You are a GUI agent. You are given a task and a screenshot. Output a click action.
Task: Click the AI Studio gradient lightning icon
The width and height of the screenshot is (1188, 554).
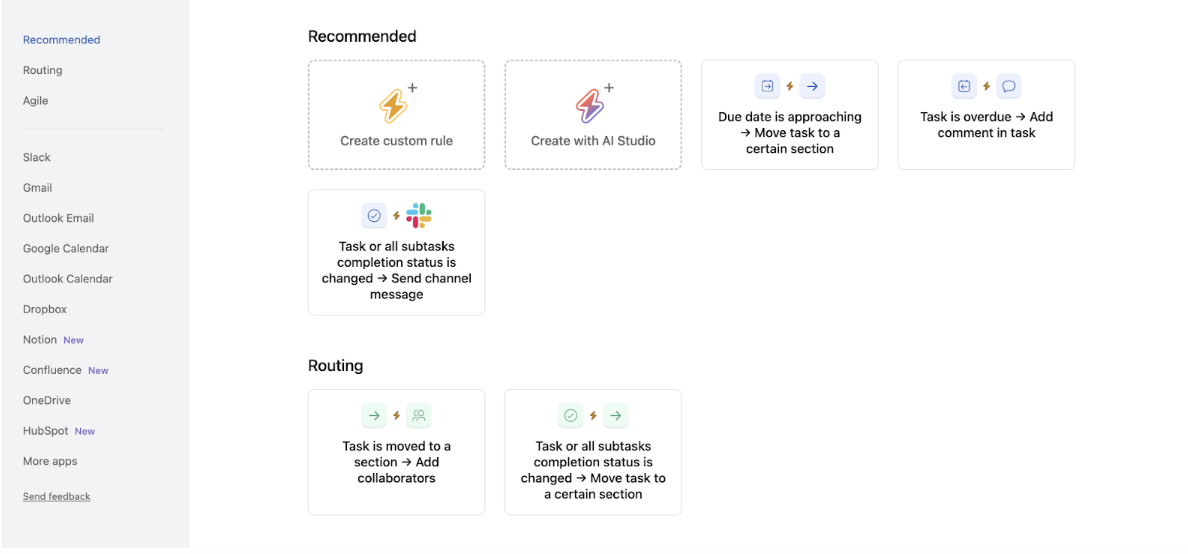[x=589, y=105]
